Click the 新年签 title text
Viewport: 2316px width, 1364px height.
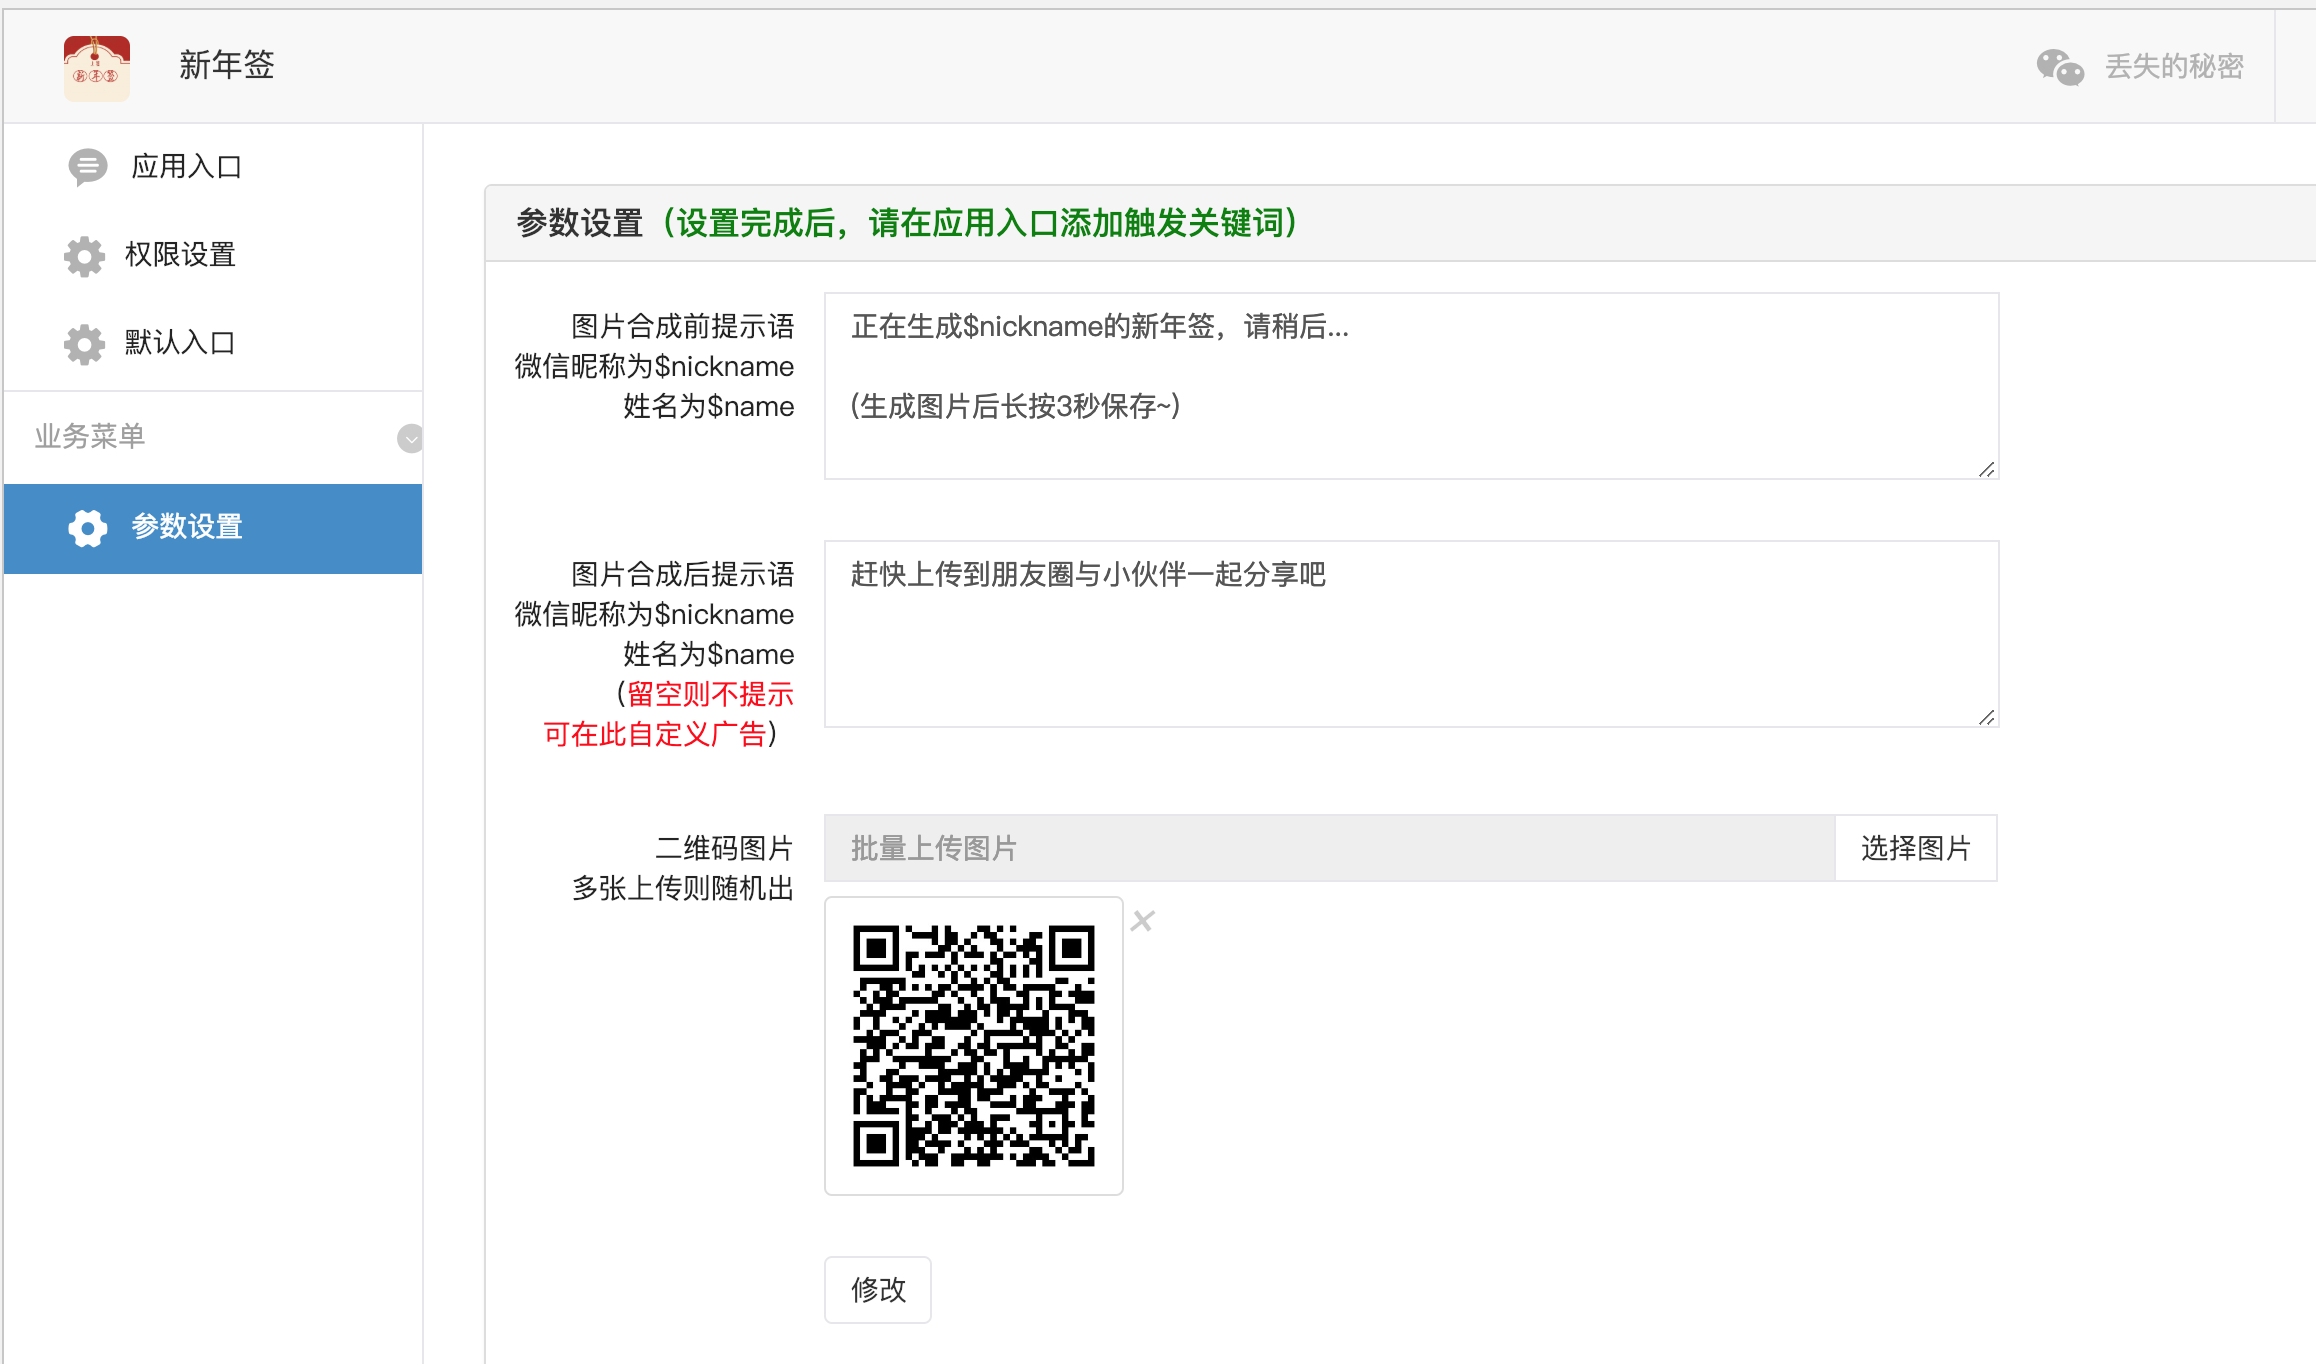coord(227,65)
